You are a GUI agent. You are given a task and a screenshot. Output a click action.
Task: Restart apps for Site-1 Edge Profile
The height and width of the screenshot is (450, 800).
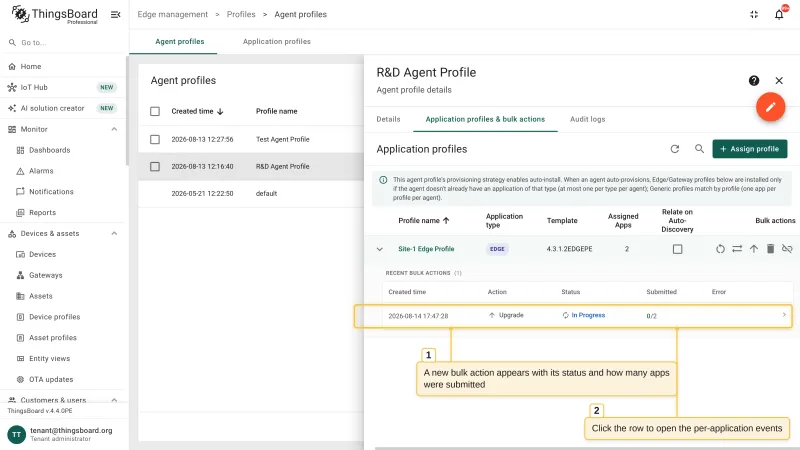pos(720,249)
